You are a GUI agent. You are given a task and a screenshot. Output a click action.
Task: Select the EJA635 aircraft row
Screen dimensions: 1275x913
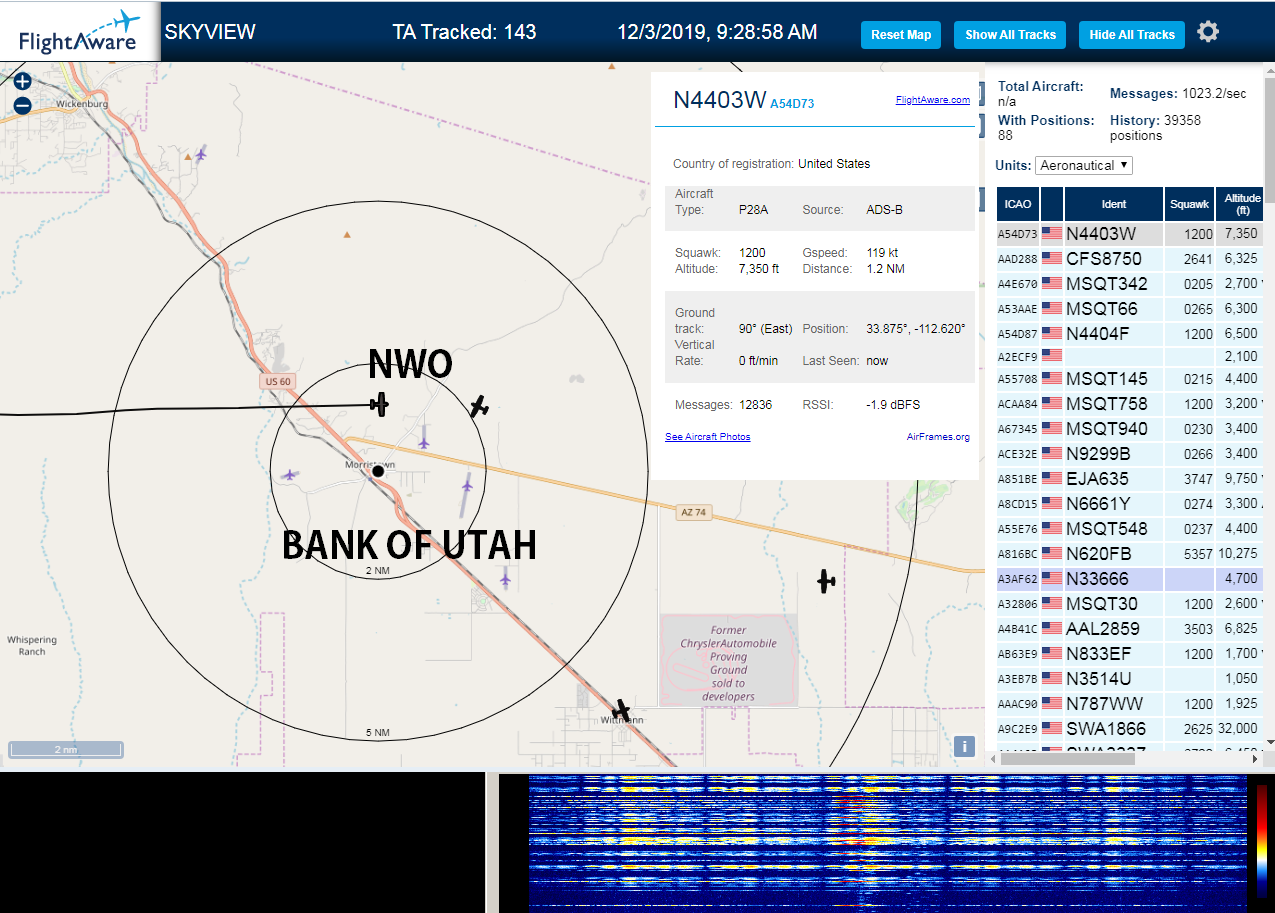pos(1130,479)
